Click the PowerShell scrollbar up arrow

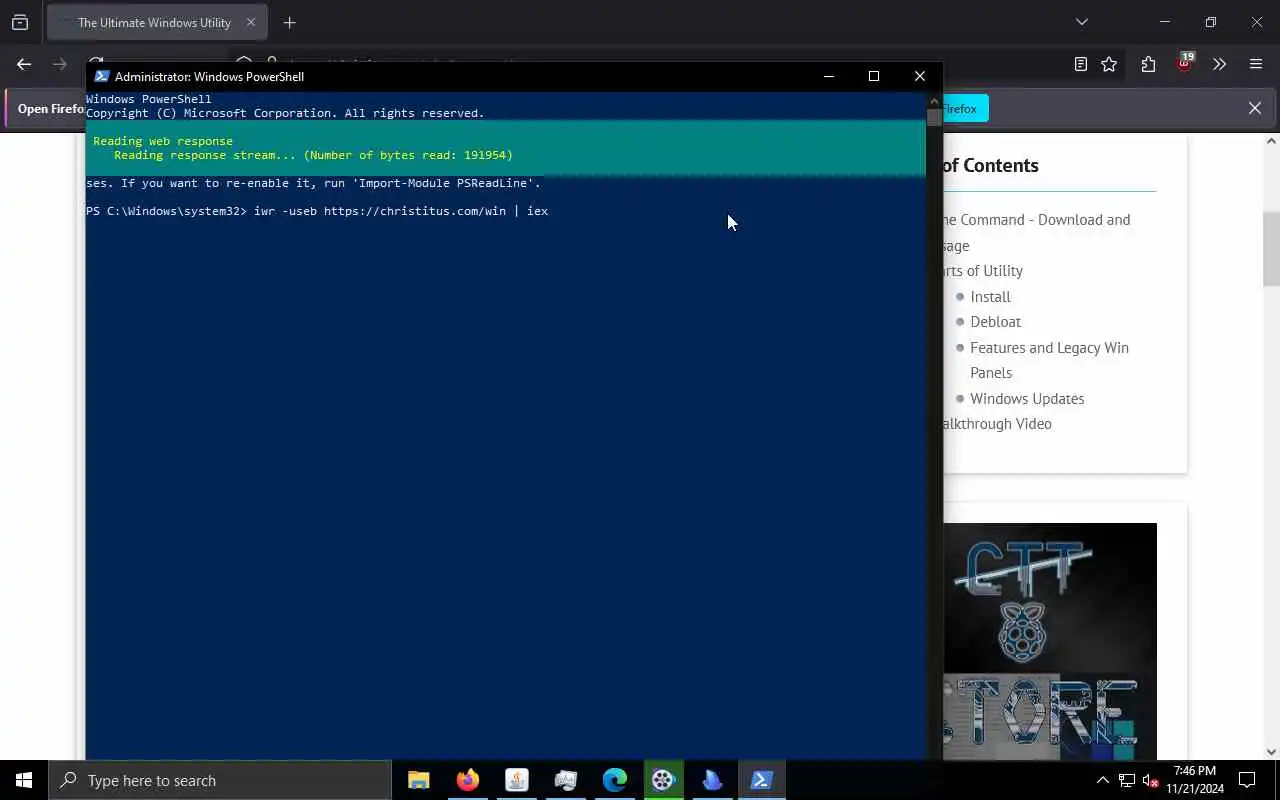tap(934, 100)
